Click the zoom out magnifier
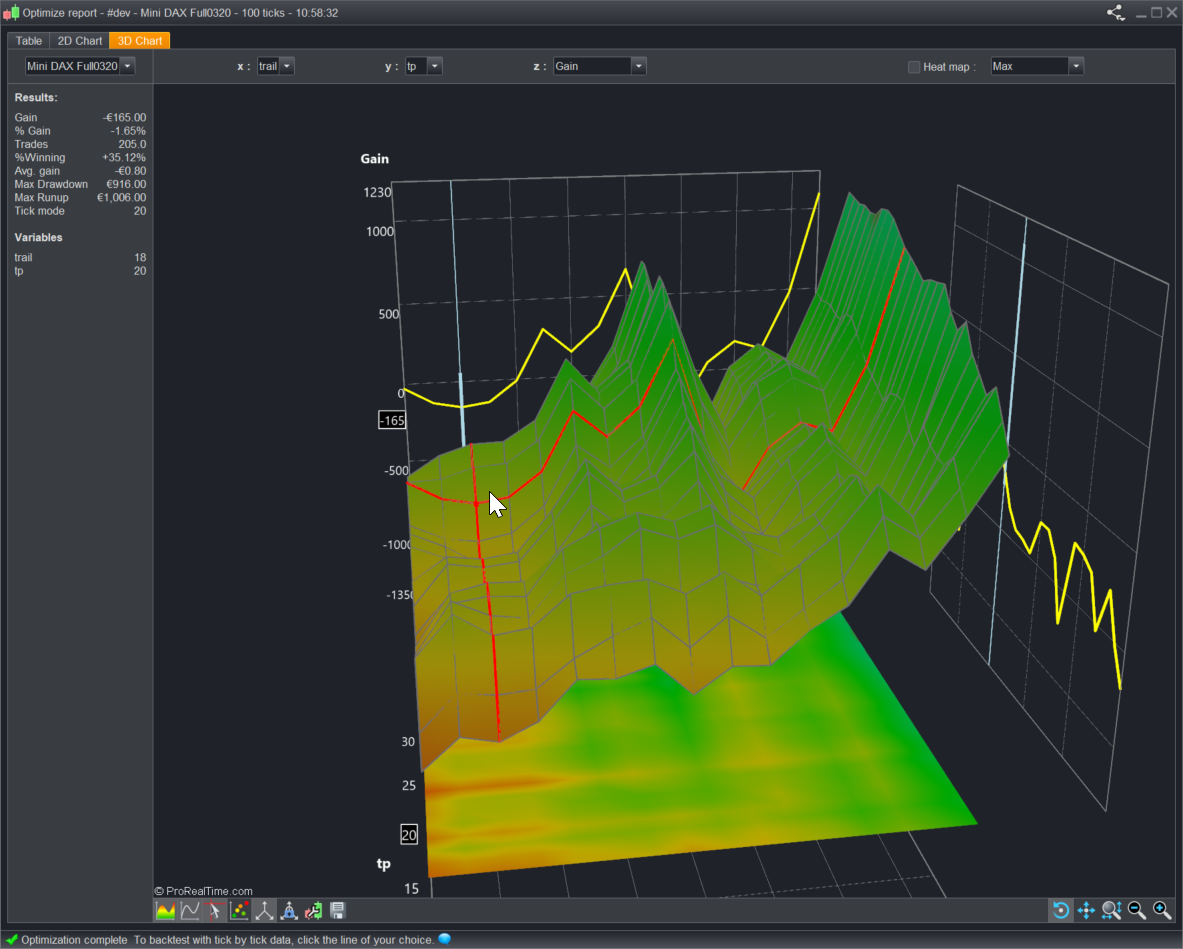This screenshot has height=949, width=1183. pyautogui.click(x=1137, y=910)
